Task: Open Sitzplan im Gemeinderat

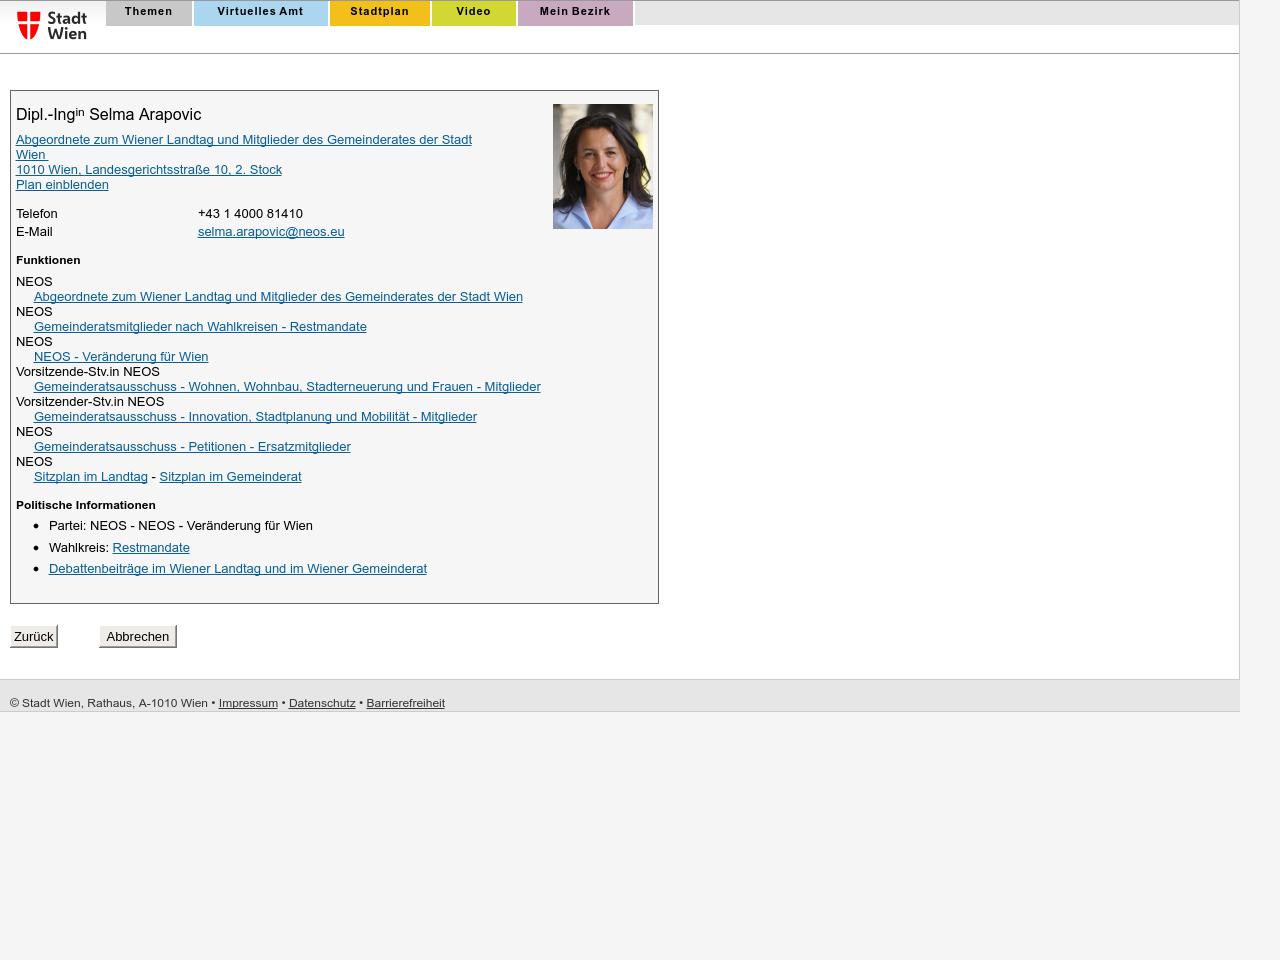Action: point(230,477)
